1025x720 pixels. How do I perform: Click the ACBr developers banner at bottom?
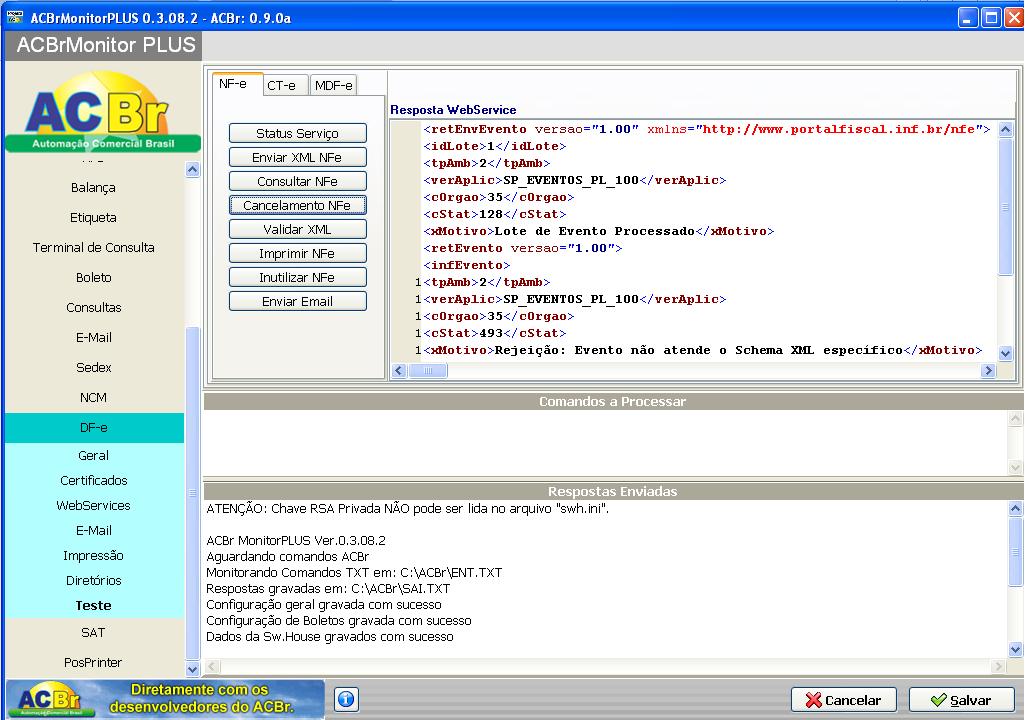tap(165, 698)
